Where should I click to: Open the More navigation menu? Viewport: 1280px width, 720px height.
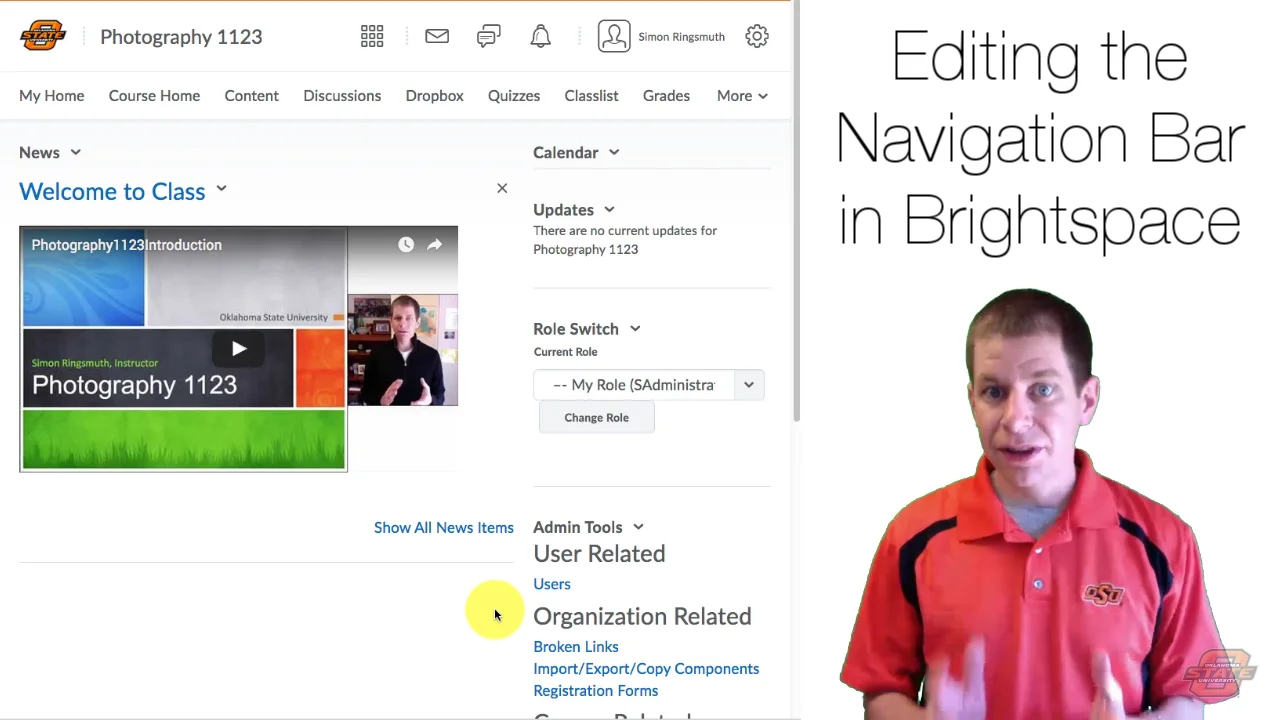[742, 96]
